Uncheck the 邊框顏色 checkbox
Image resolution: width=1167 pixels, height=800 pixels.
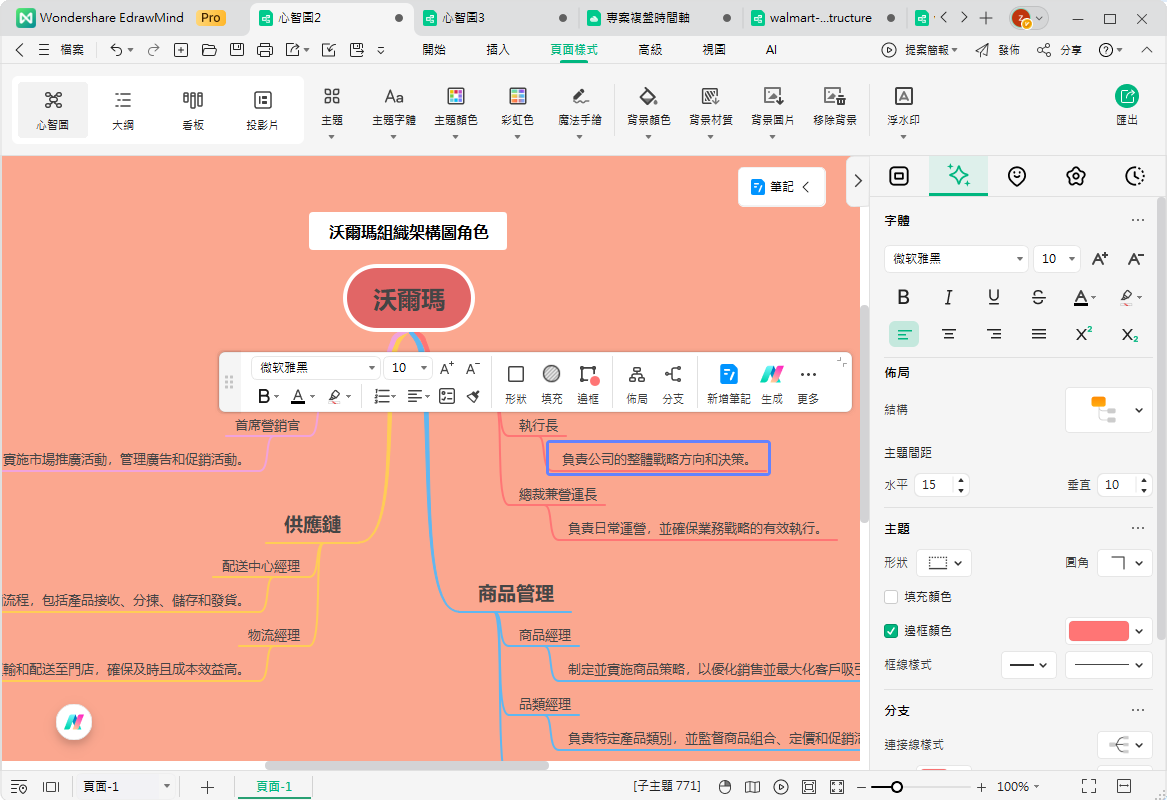[891, 631]
